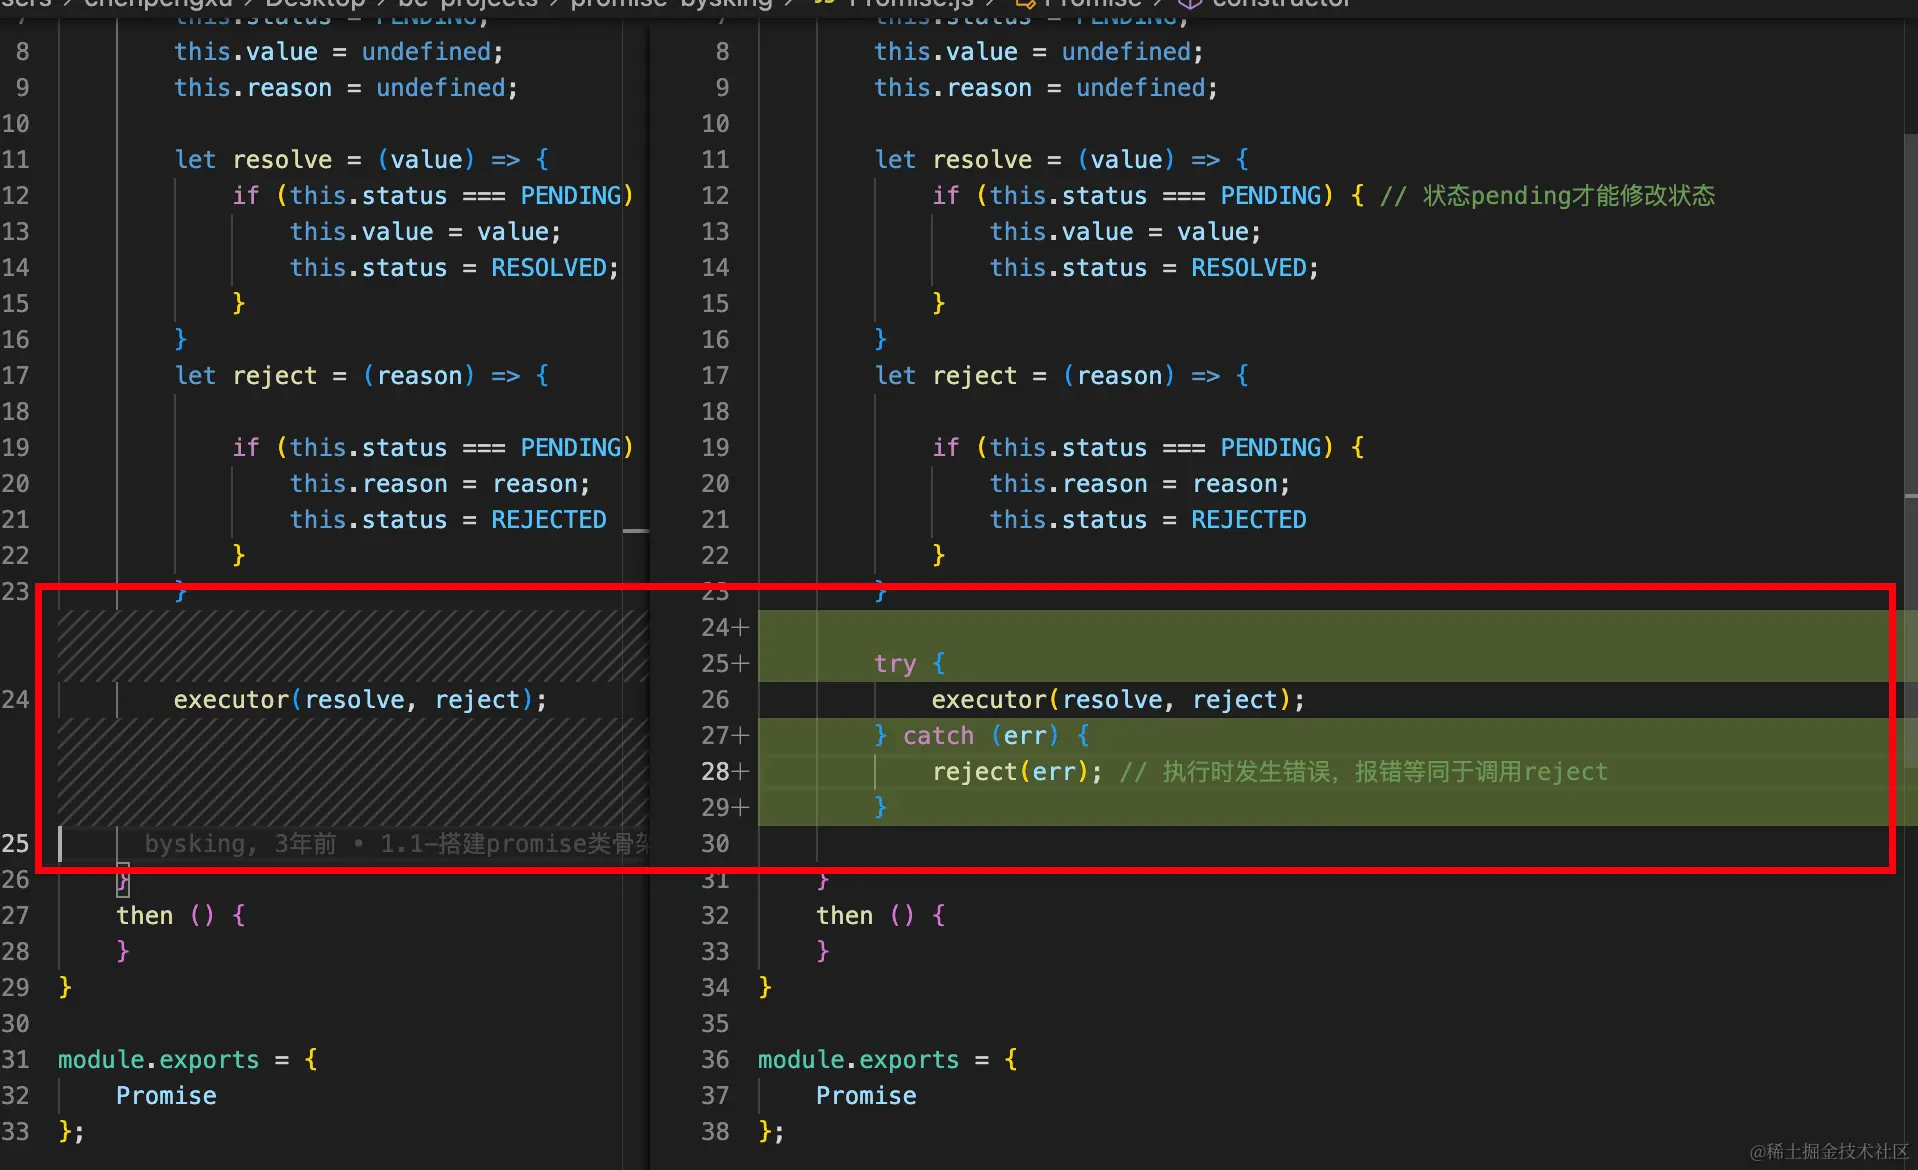1918x1170 pixels.
Task: Click this.status = REJECTED in modified pane
Action: 1148,519
